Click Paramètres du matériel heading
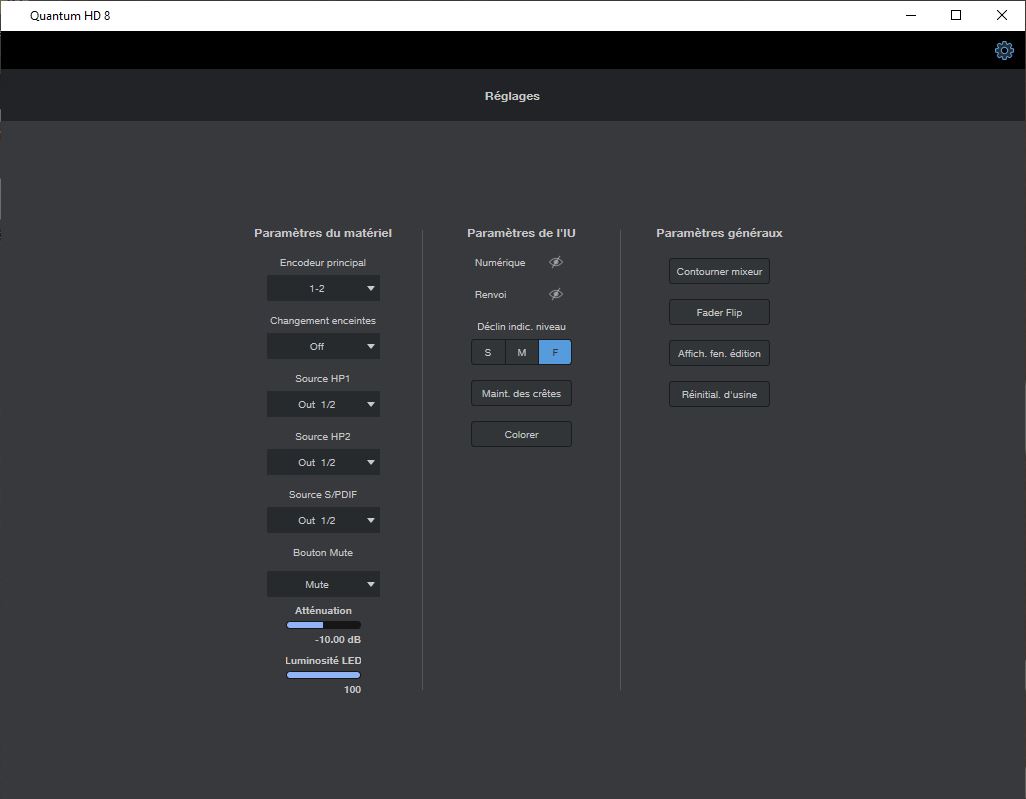 coord(323,233)
